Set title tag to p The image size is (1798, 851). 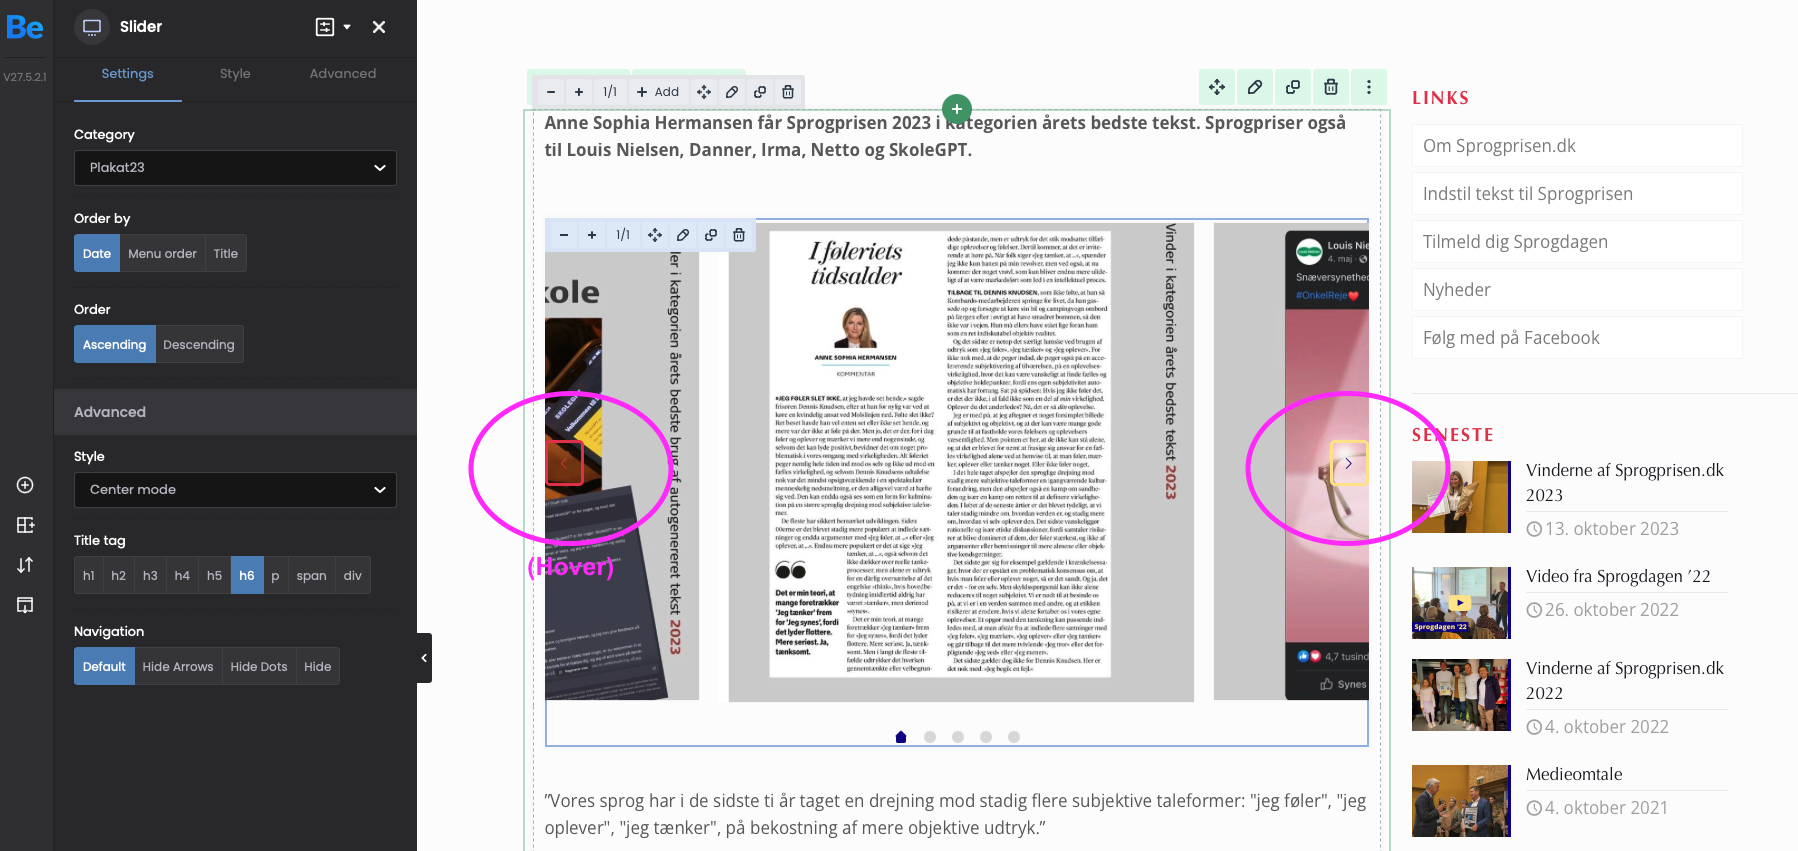tap(275, 576)
